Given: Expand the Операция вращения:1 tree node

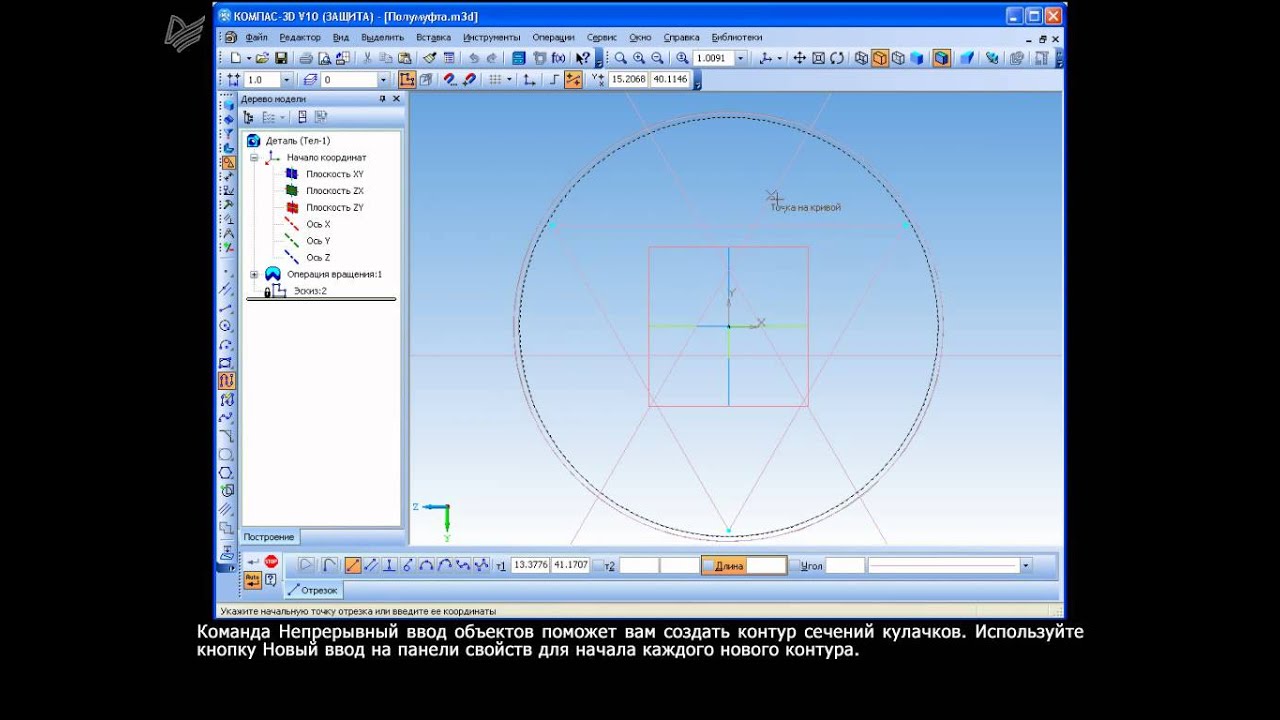Looking at the screenshot, I should tap(254, 274).
